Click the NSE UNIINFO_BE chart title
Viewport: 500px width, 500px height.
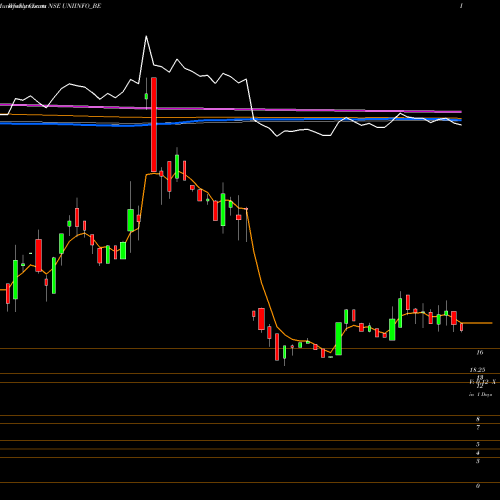coord(74,6)
